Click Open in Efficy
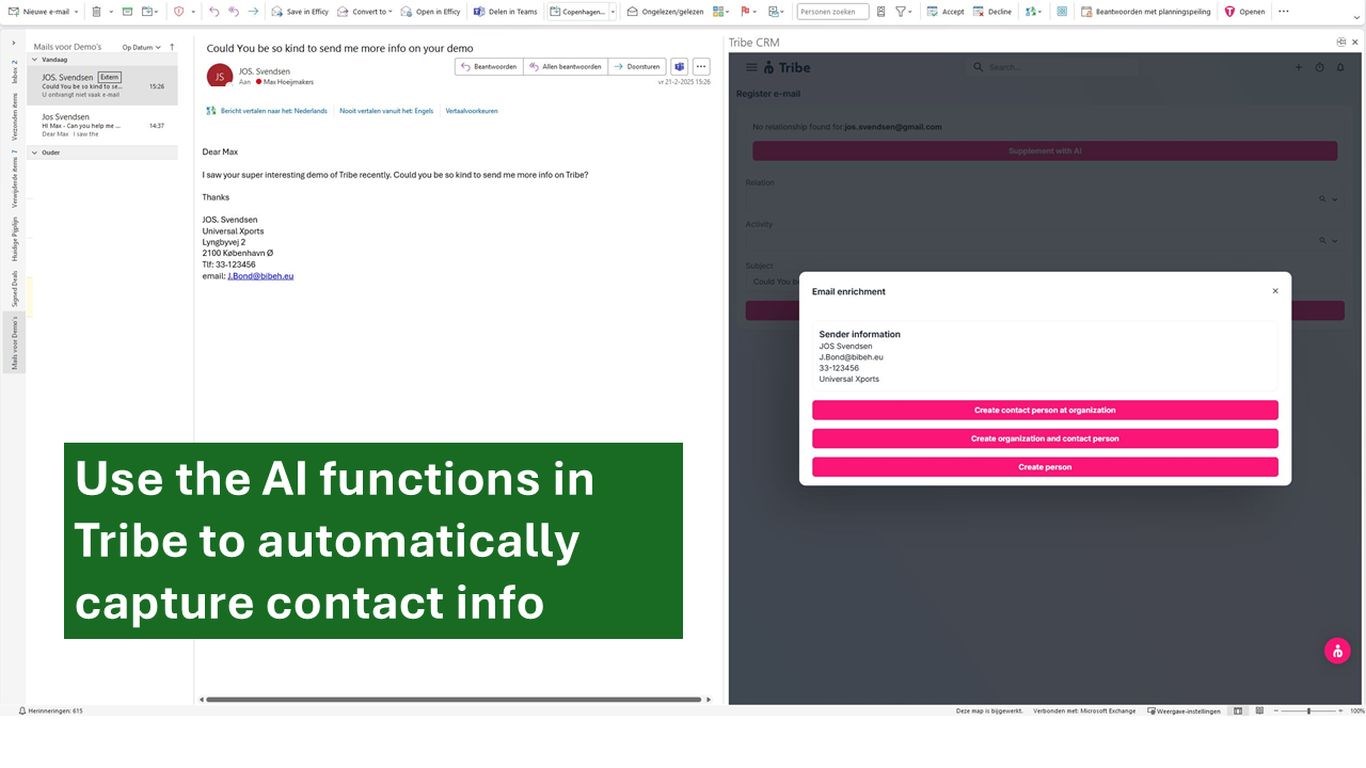 pos(431,12)
